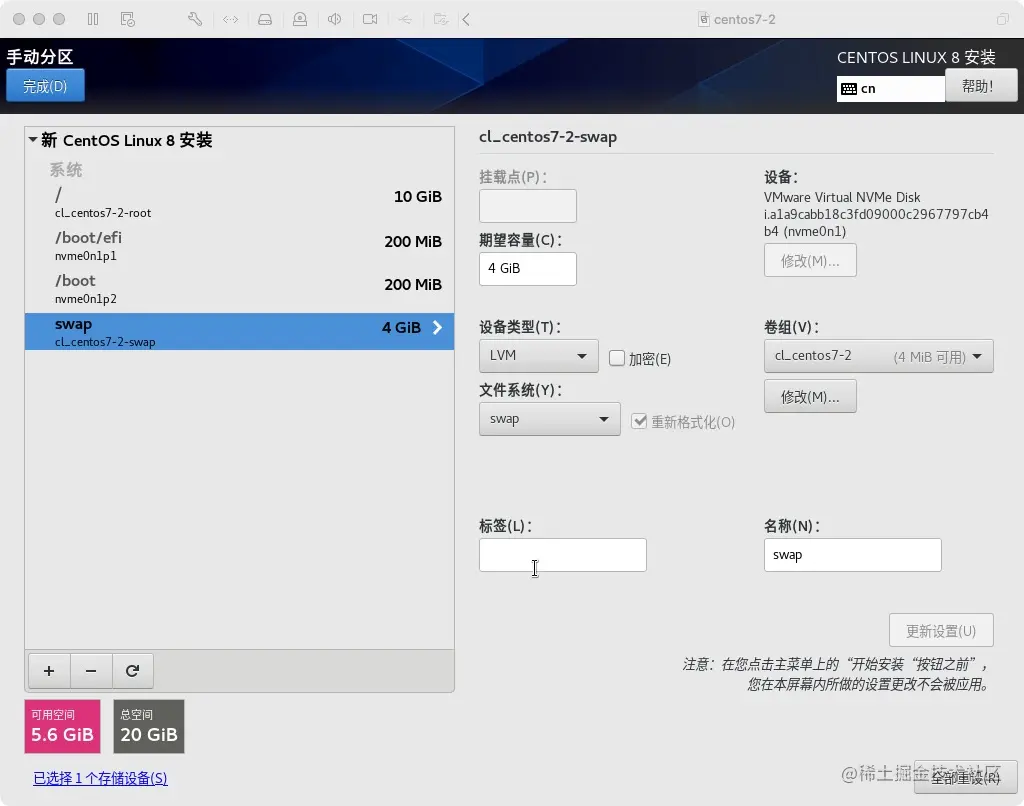Screen dimensions: 1024x806
Task: Collapse the toolbar with left chevron
Action: pyautogui.click(x=466, y=19)
